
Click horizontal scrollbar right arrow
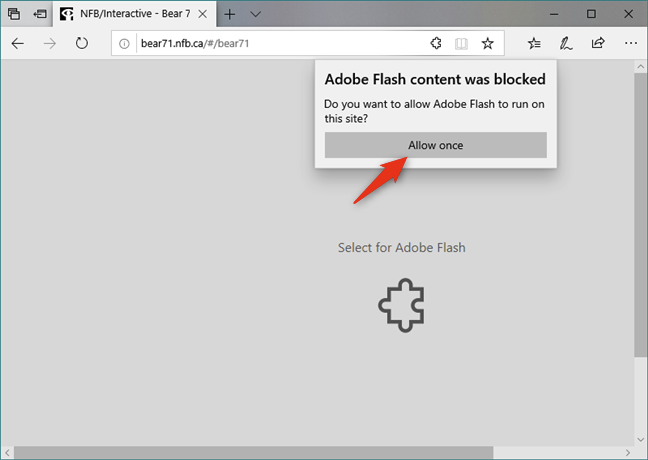click(628, 453)
